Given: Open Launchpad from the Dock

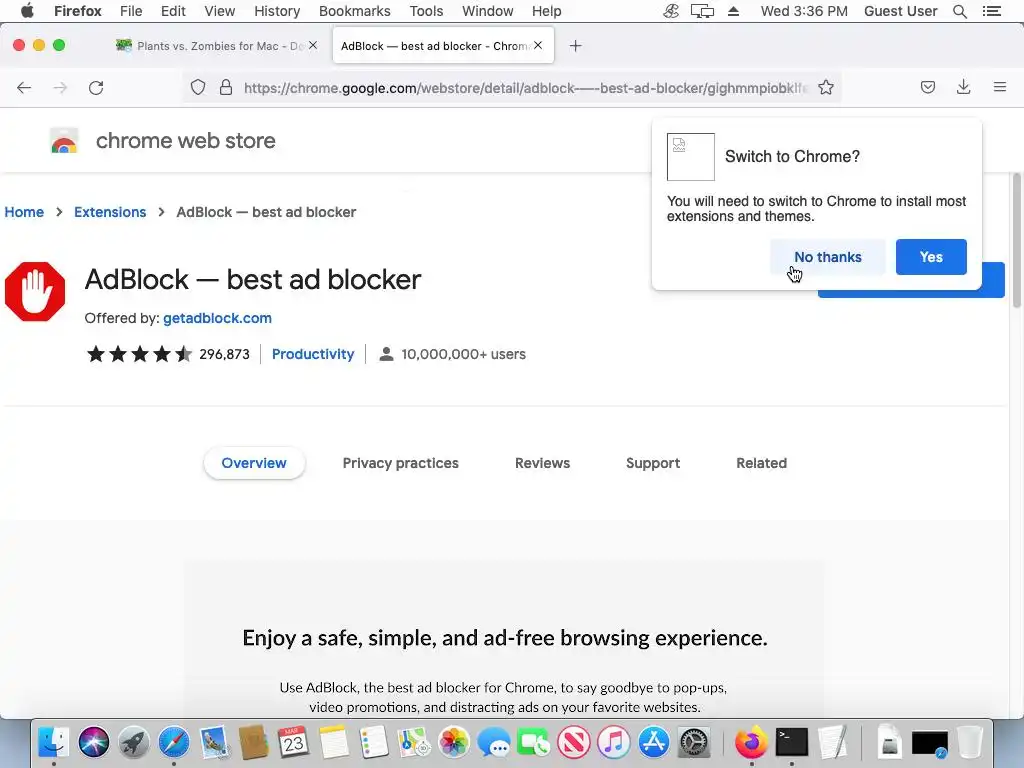Looking at the screenshot, I should pos(133,743).
